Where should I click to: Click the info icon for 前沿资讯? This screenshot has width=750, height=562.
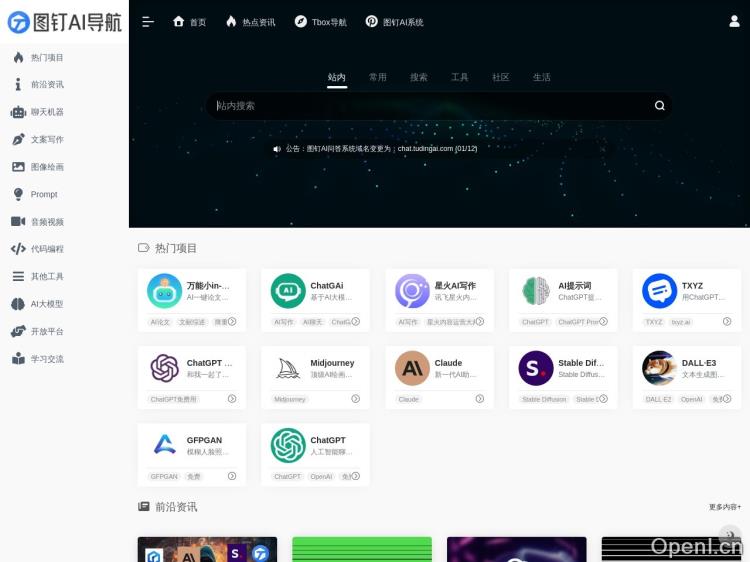pyautogui.click(x=18, y=85)
